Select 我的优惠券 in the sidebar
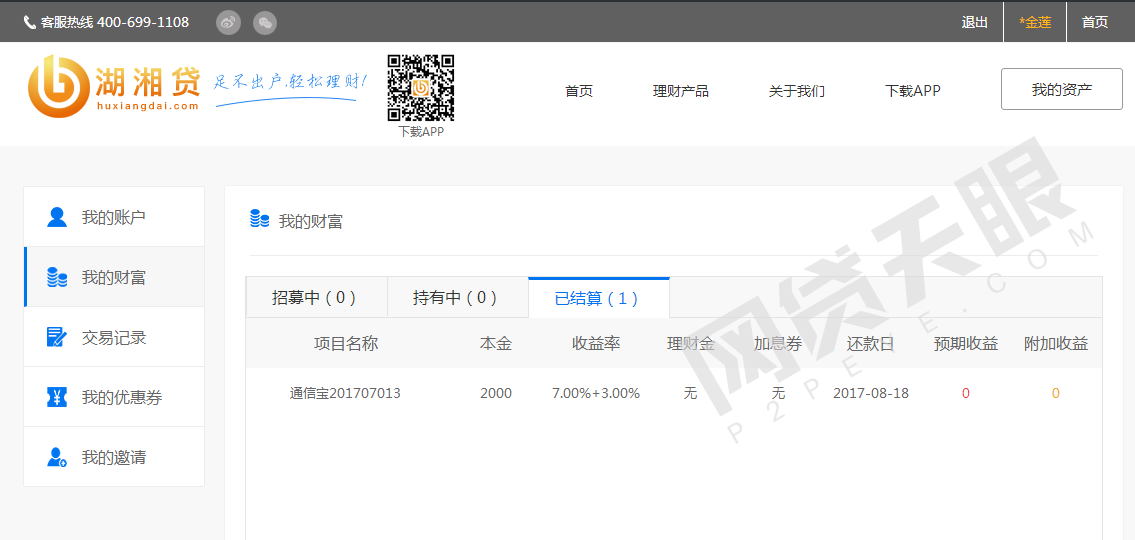This screenshot has height=540, width=1135. [114, 397]
